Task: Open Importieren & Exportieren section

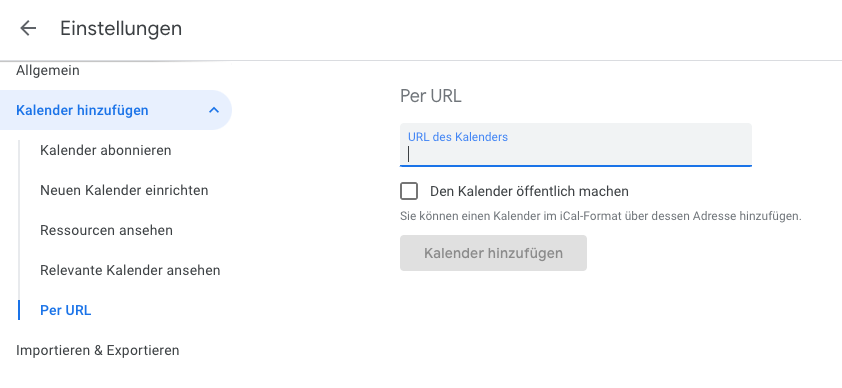Action: coord(98,351)
